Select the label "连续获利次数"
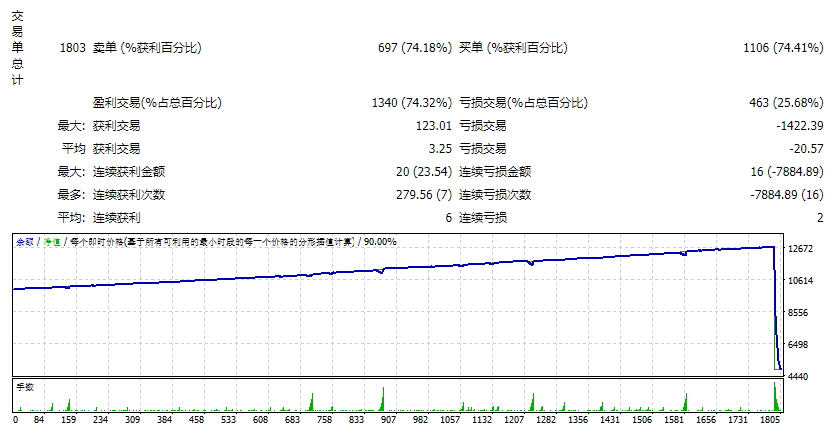This screenshot has height=431, width=835. [x=129, y=194]
